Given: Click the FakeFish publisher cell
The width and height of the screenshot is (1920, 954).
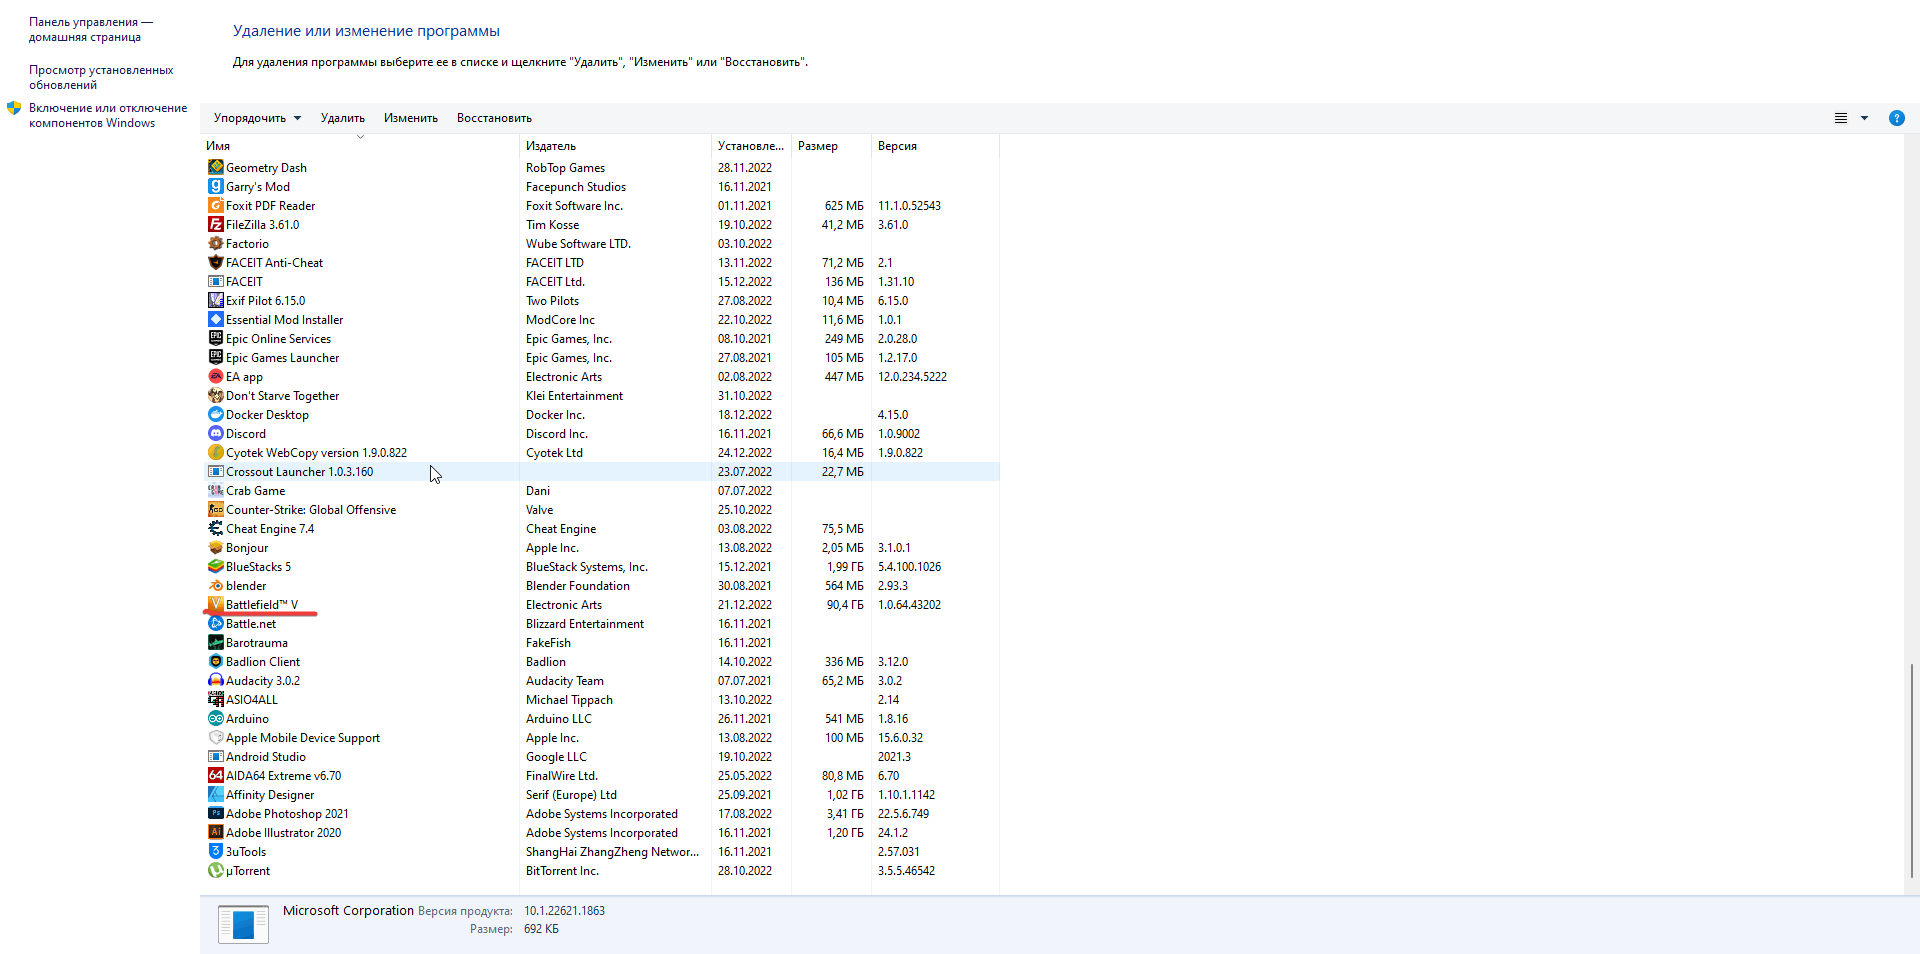Looking at the screenshot, I should click(x=548, y=643).
